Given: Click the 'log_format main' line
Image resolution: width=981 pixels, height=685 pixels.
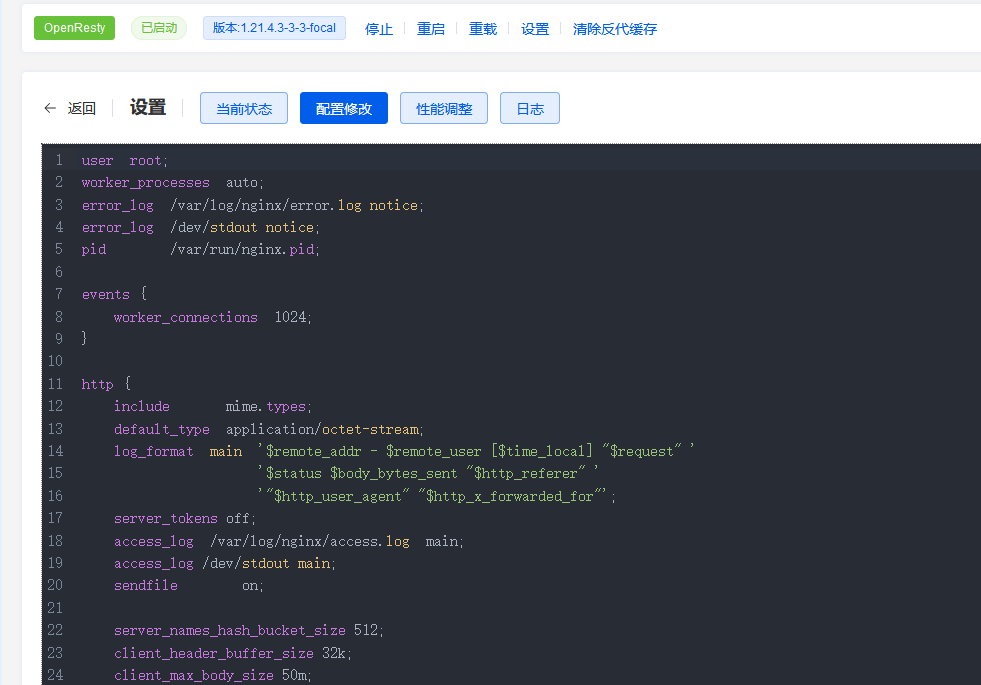Looking at the screenshot, I should pos(404,452).
